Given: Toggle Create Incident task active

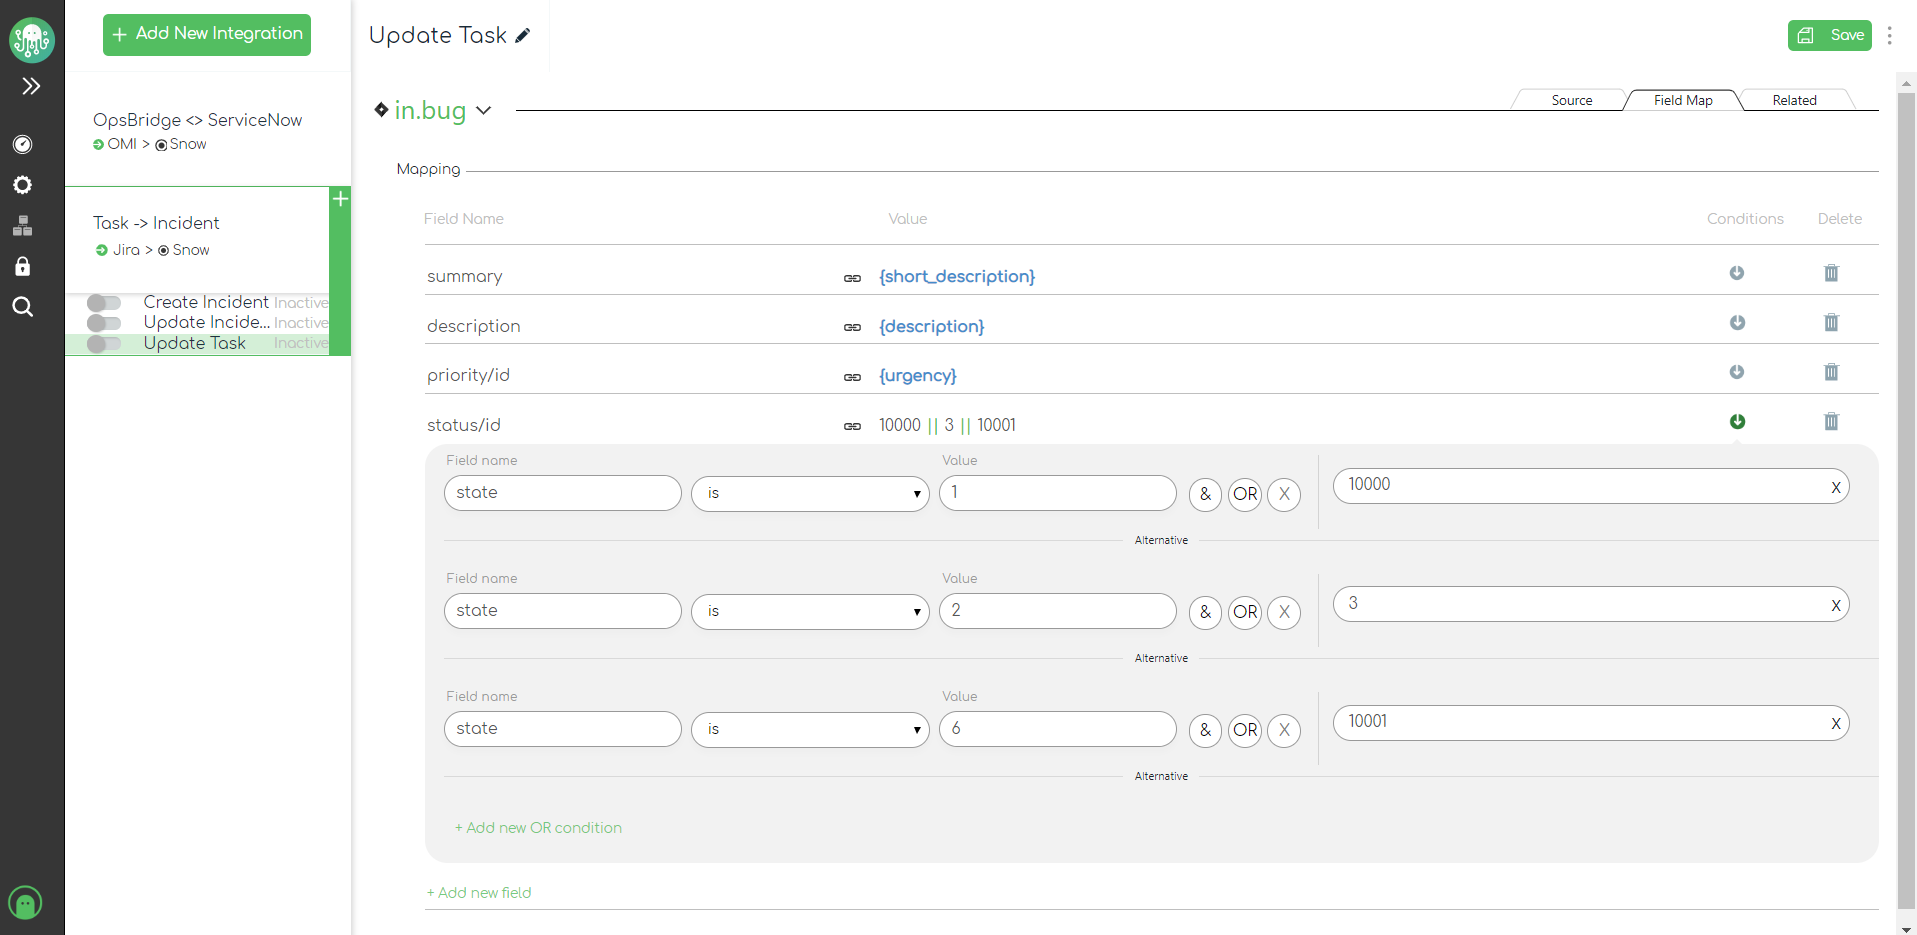Looking at the screenshot, I should (104, 303).
